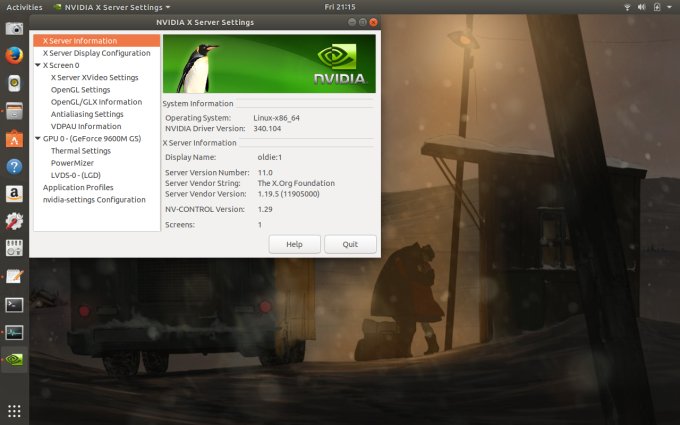The width and height of the screenshot is (680, 425).
Task: Click NV-CONTROL version value 1.29
Action: pyautogui.click(x=265, y=209)
